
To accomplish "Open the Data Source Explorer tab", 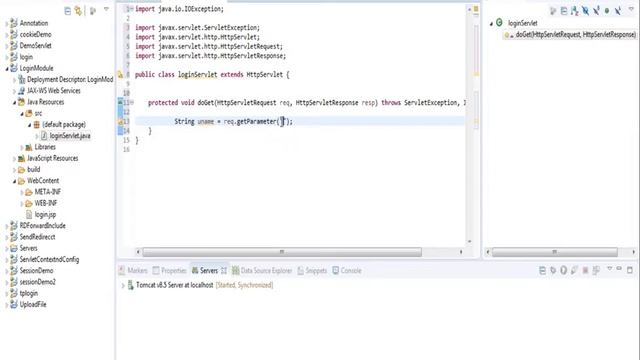I will (262, 271).
